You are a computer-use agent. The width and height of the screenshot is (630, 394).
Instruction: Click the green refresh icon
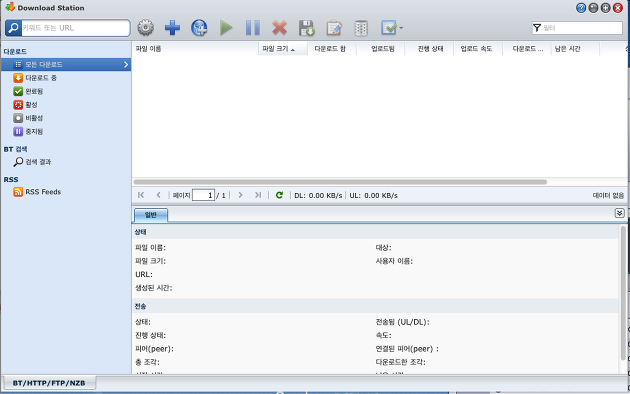click(x=279, y=195)
